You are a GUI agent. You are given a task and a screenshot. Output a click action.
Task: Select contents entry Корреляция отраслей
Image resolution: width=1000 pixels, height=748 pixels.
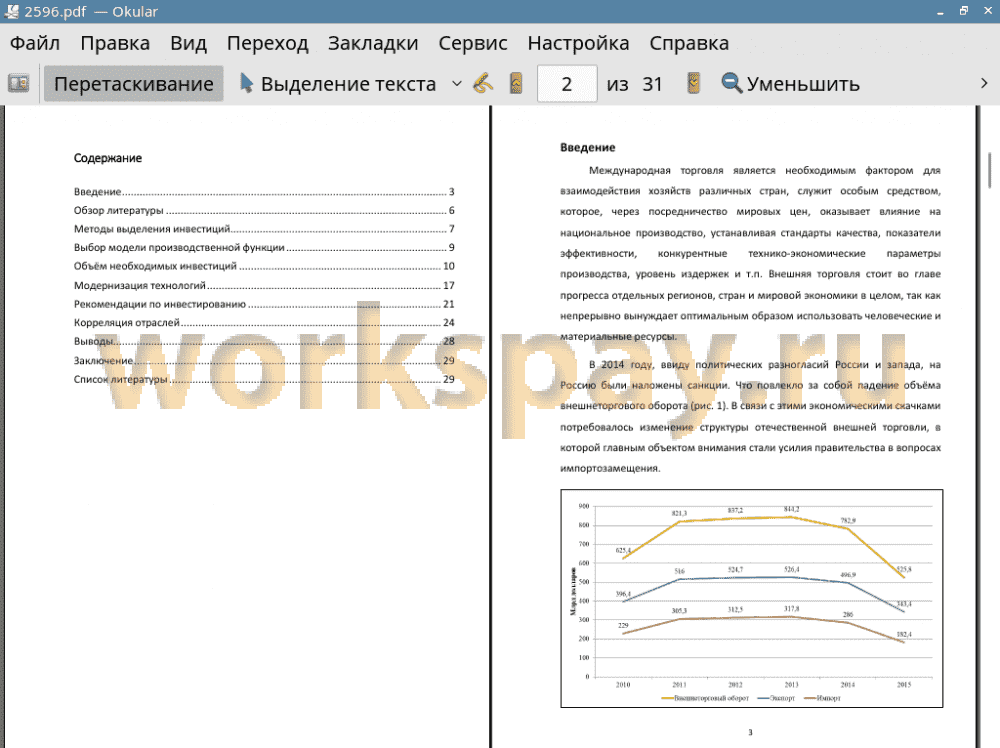264,323
